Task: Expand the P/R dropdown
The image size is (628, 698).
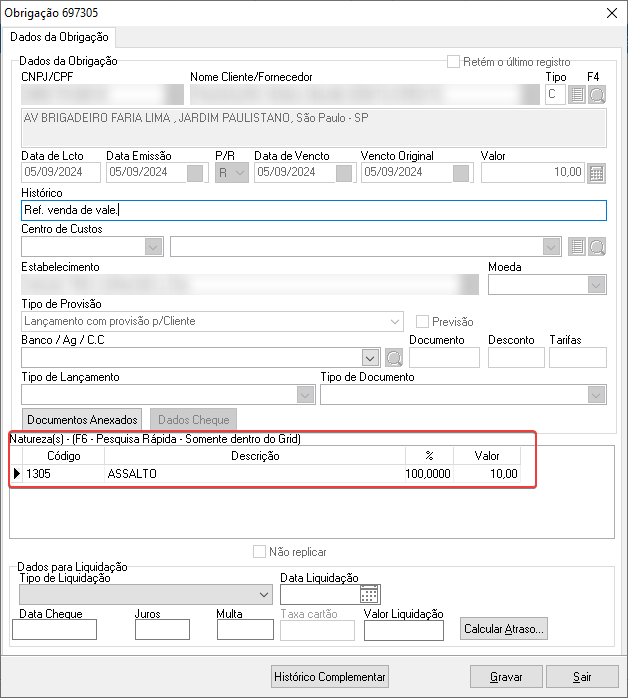Action: pyautogui.click(x=240, y=173)
